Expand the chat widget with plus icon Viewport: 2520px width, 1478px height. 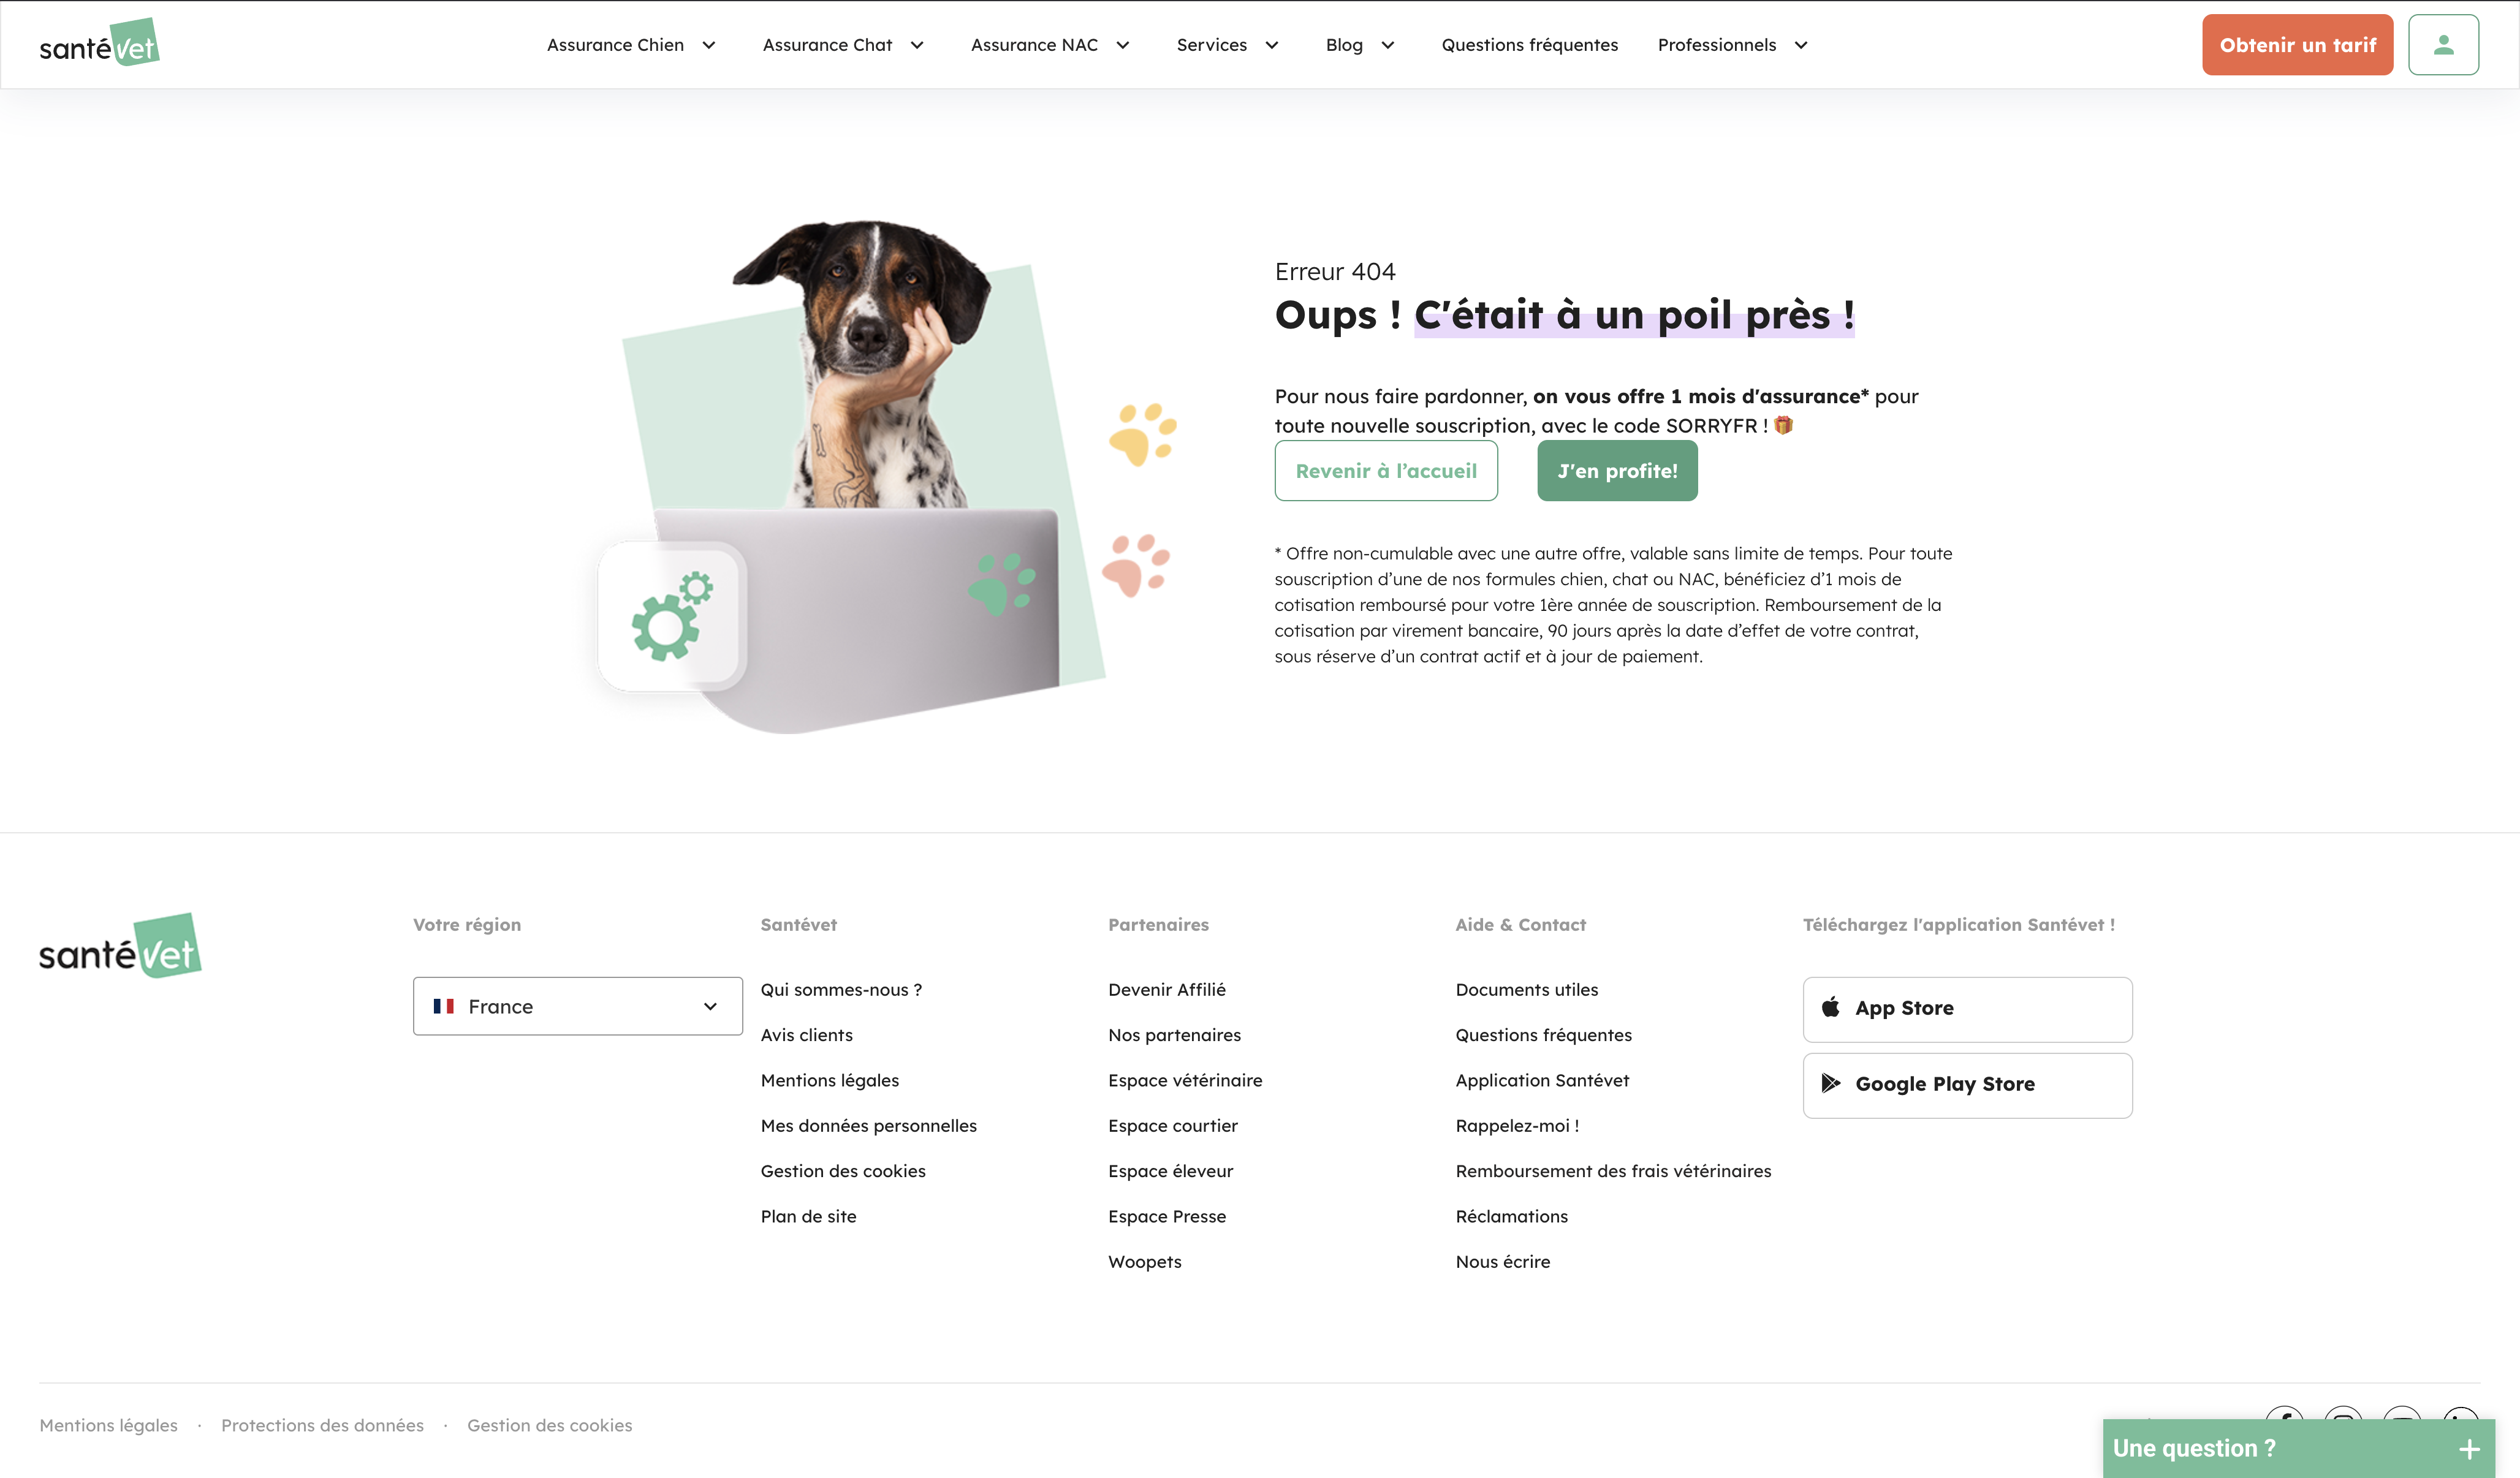(x=2469, y=1449)
